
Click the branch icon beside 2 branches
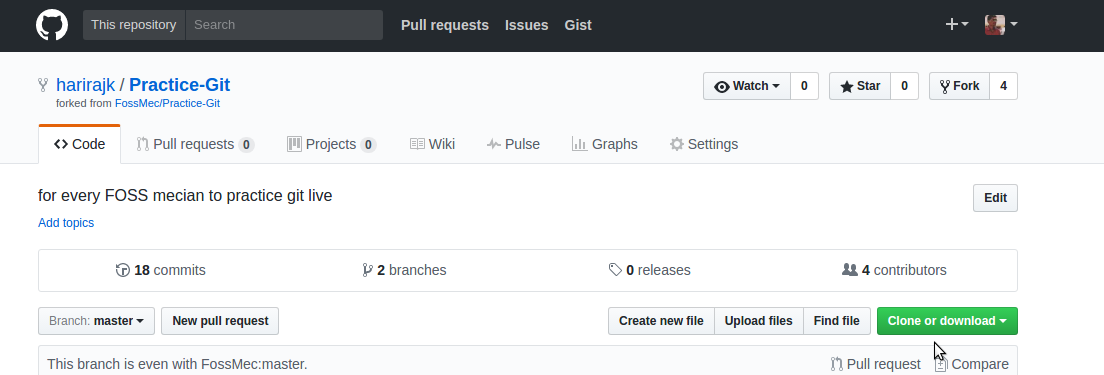pyautogui.click(x=367, y=270)
